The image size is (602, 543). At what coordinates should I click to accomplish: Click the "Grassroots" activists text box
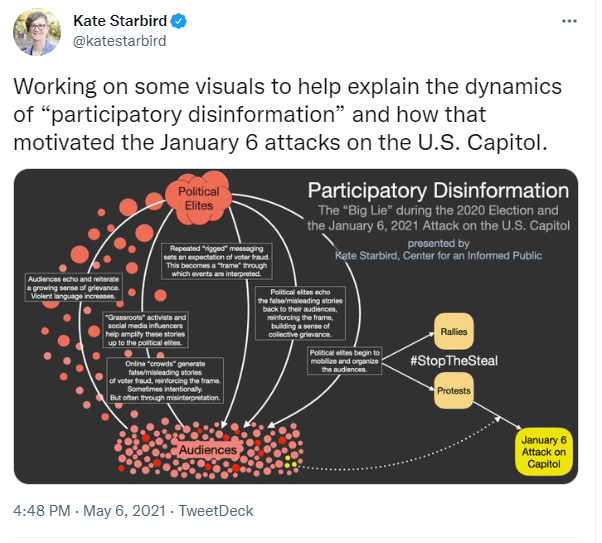pos(144,330)
